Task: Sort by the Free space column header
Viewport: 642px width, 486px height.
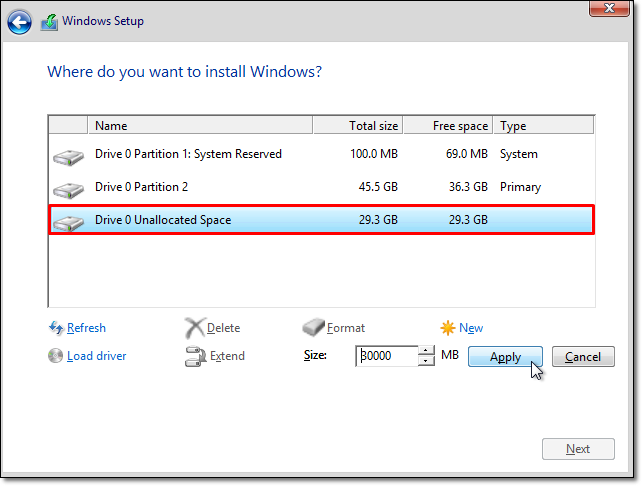Action: click(448, 126)
